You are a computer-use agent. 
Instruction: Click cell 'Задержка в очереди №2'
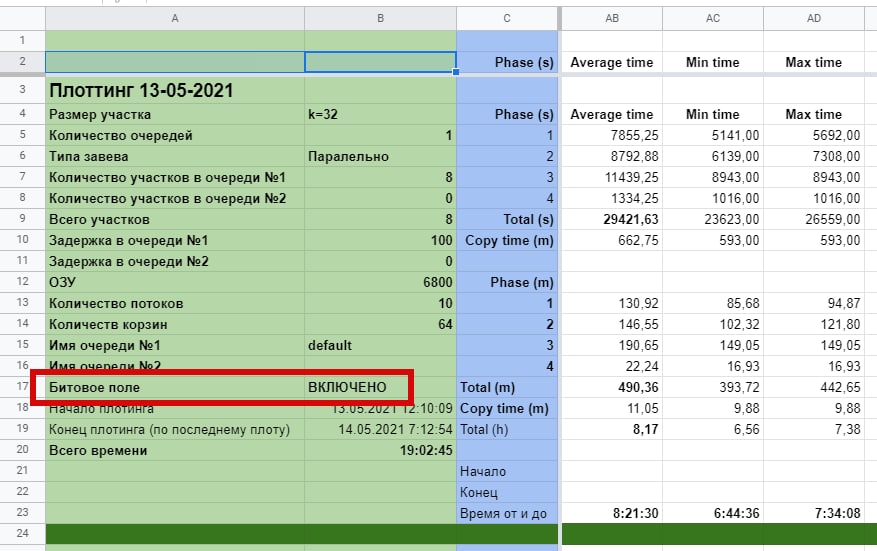point(175,261)
